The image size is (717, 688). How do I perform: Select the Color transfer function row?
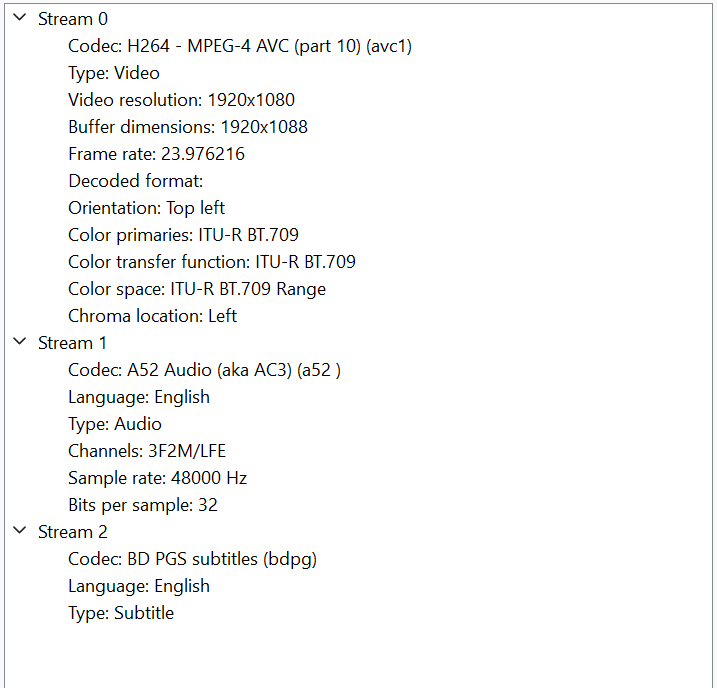tap(212, 262)
